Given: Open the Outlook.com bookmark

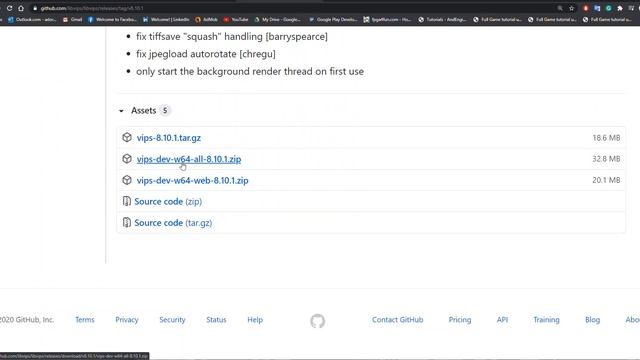Looking at the screenshot, I should point(32,19).
